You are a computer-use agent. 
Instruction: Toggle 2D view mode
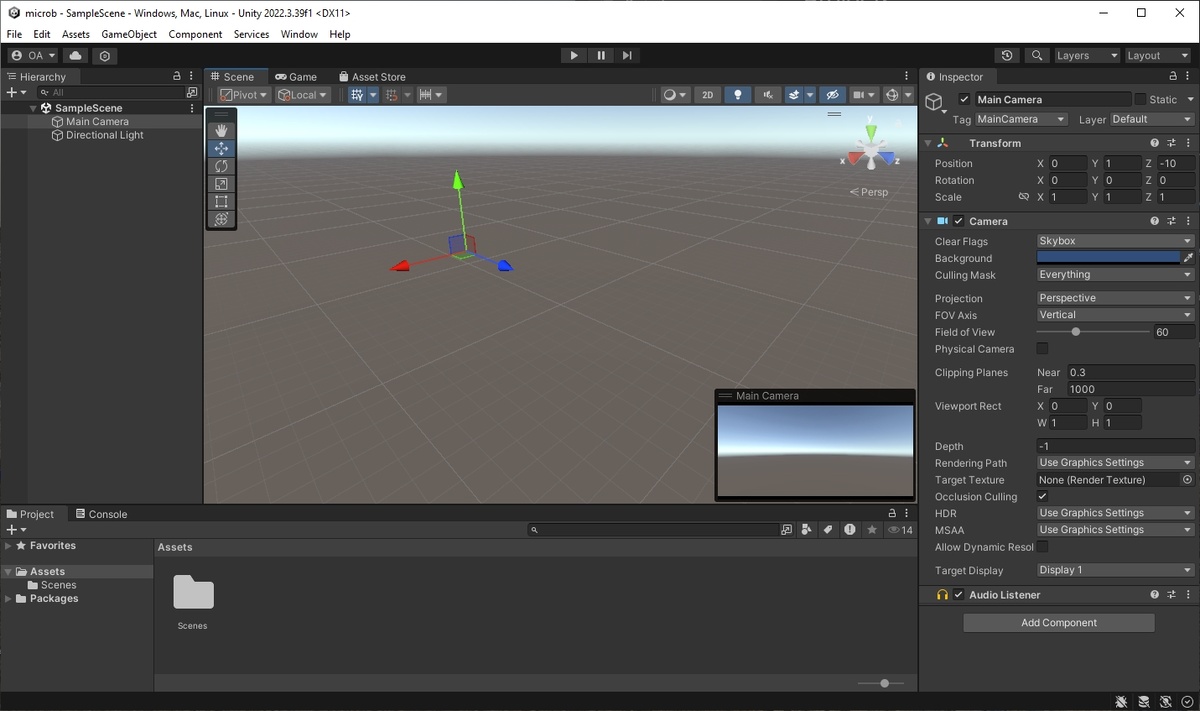(707, 95)
